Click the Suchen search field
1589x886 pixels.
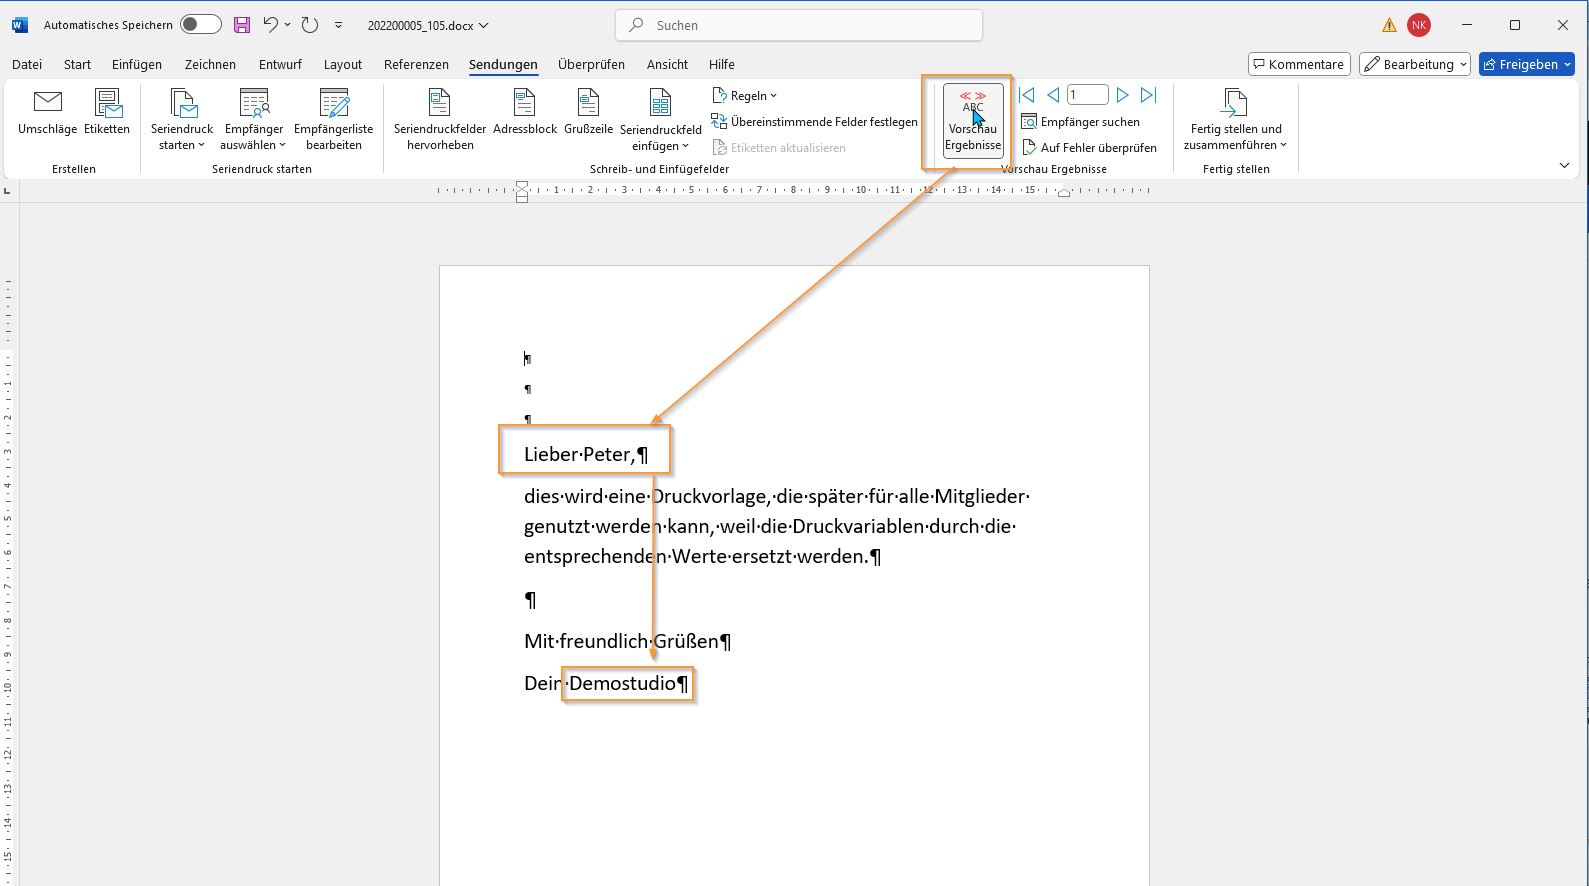[x=799, y=25]
